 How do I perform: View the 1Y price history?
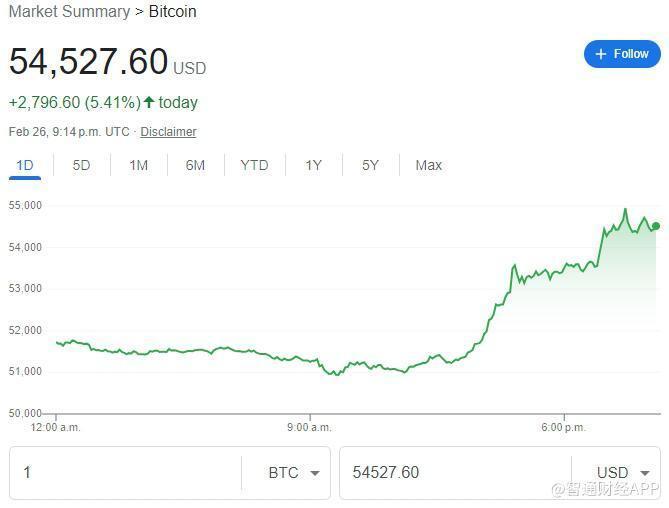tap(313, 165)
